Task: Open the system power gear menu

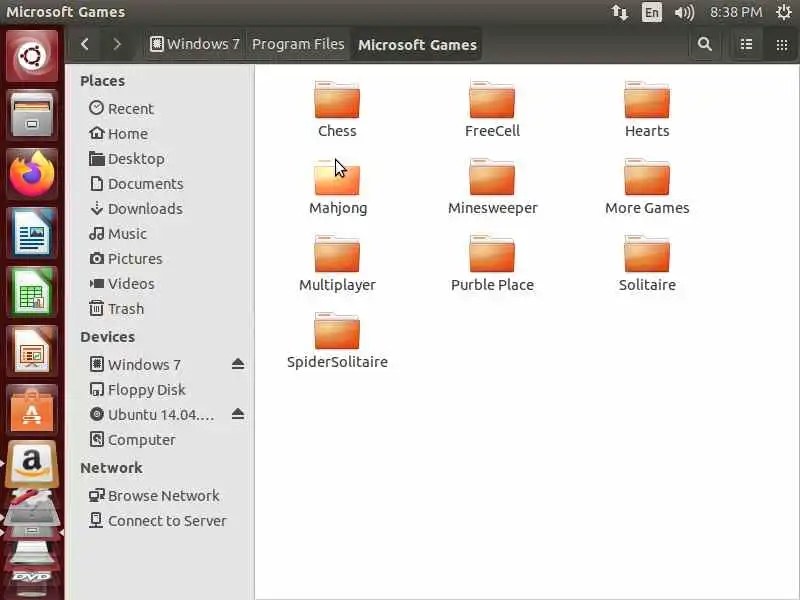Action: click(x=784, y=12)
